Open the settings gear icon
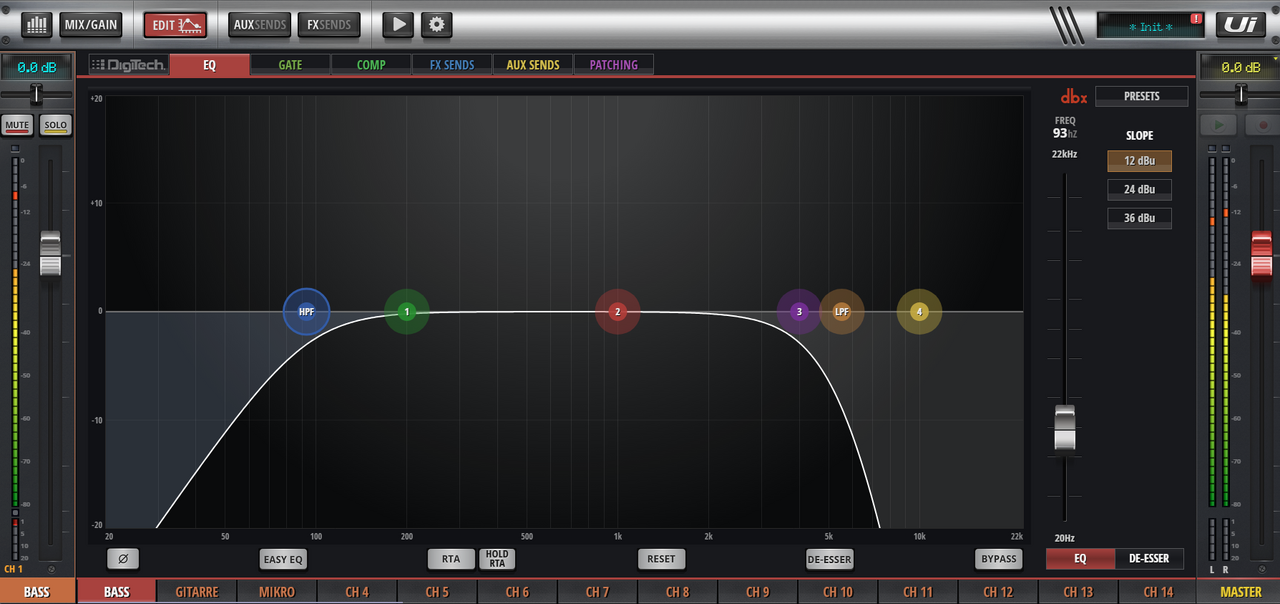Viewport: 1280px width, 604px height. point(436,24)
